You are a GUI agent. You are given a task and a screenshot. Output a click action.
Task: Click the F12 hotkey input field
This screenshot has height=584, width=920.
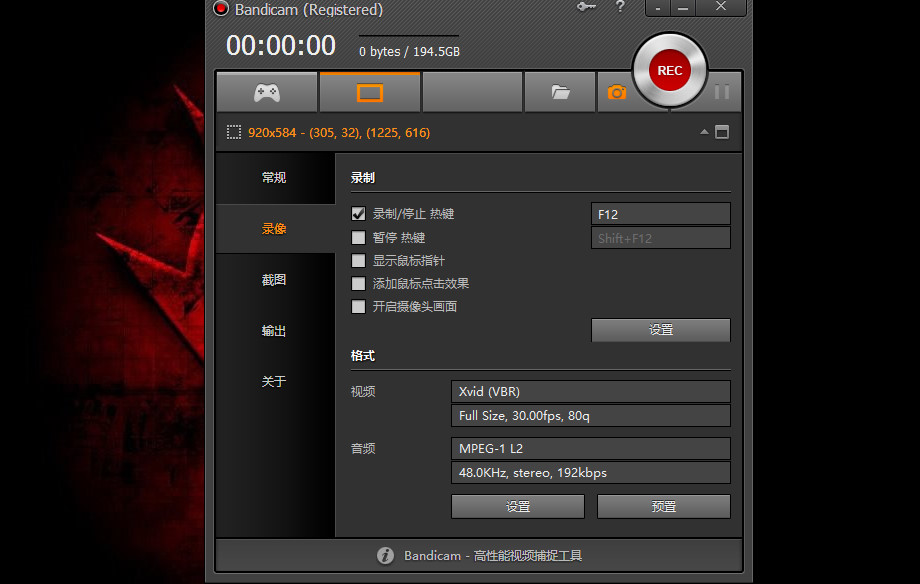660,214
